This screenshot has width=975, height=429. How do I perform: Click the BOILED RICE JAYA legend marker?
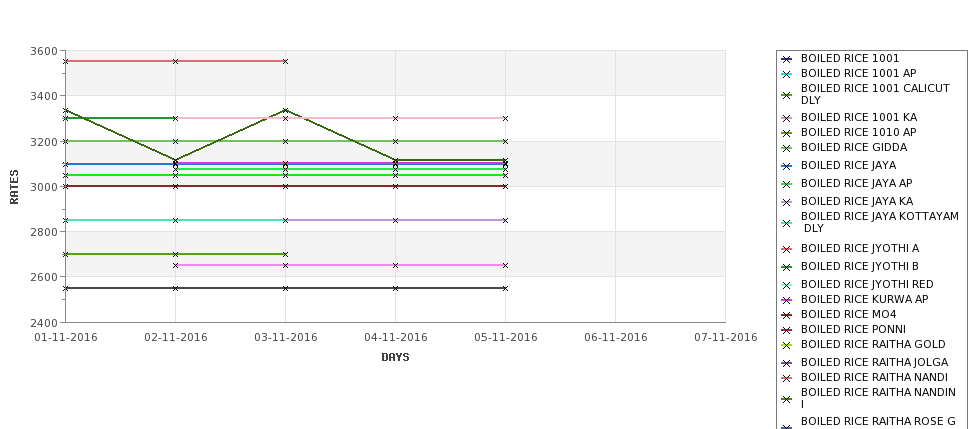(787, 167)
